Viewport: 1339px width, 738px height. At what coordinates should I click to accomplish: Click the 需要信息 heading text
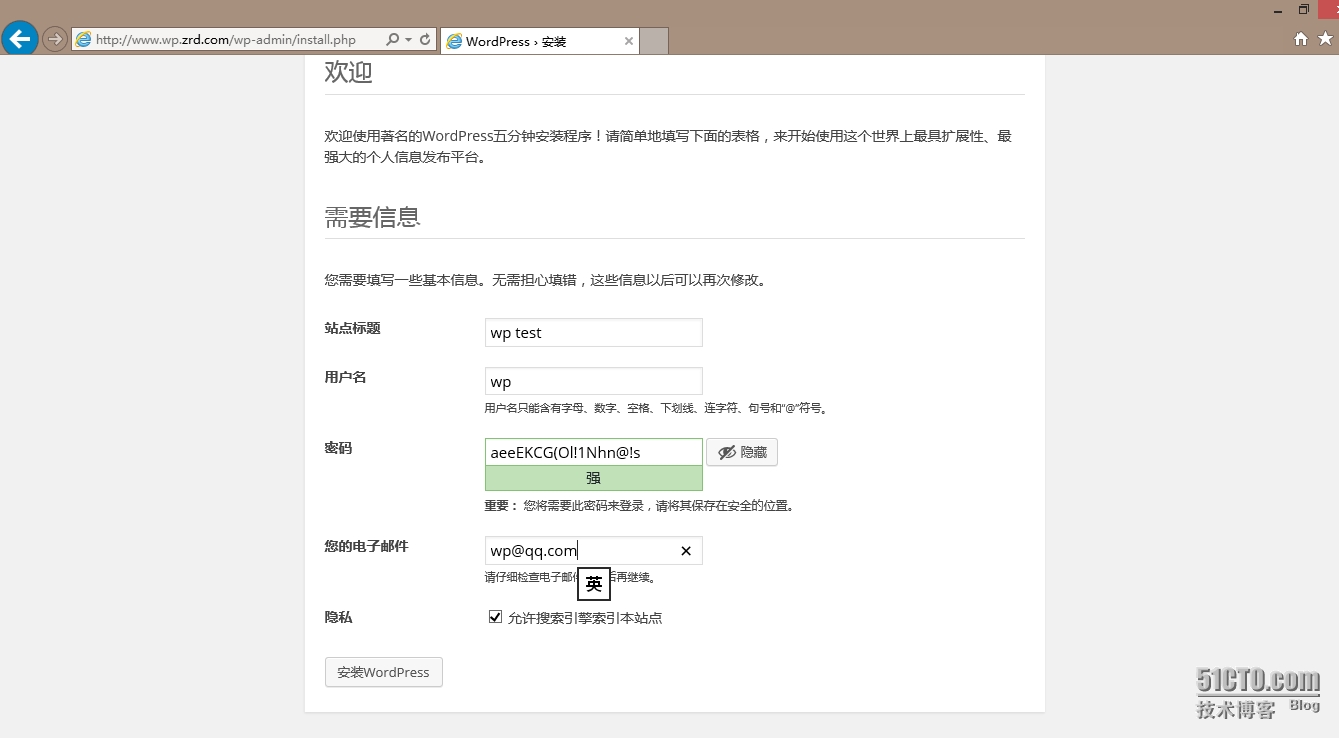click(372, 217)
